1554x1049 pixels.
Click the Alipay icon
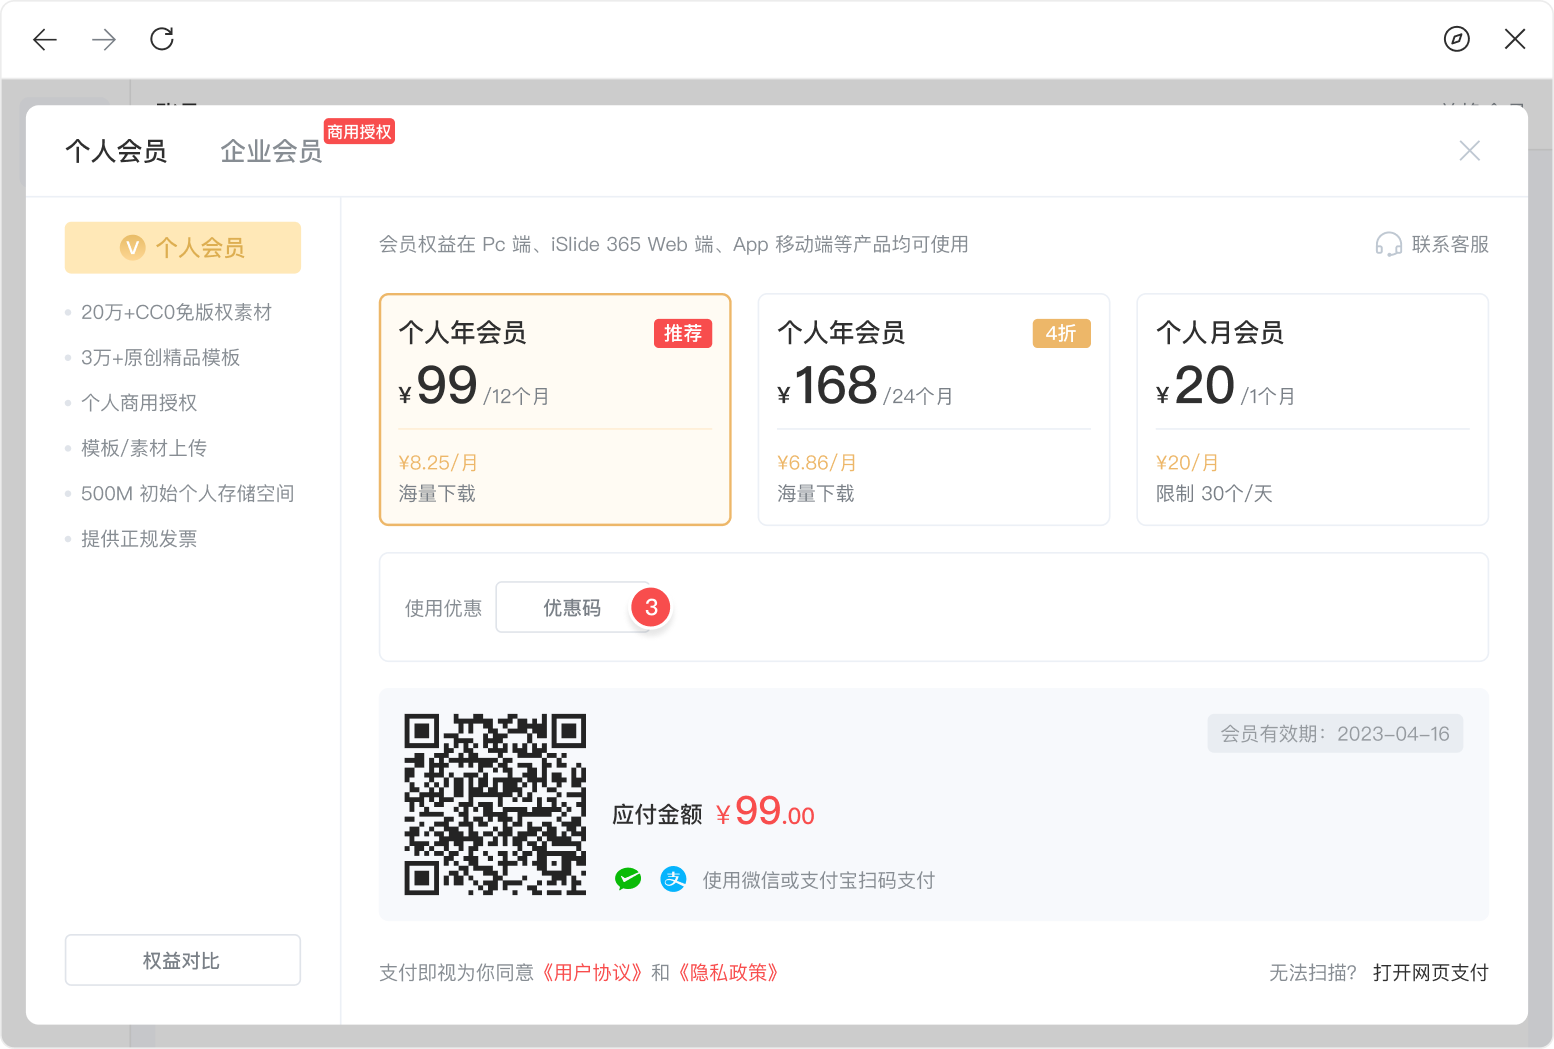point(674,879)
